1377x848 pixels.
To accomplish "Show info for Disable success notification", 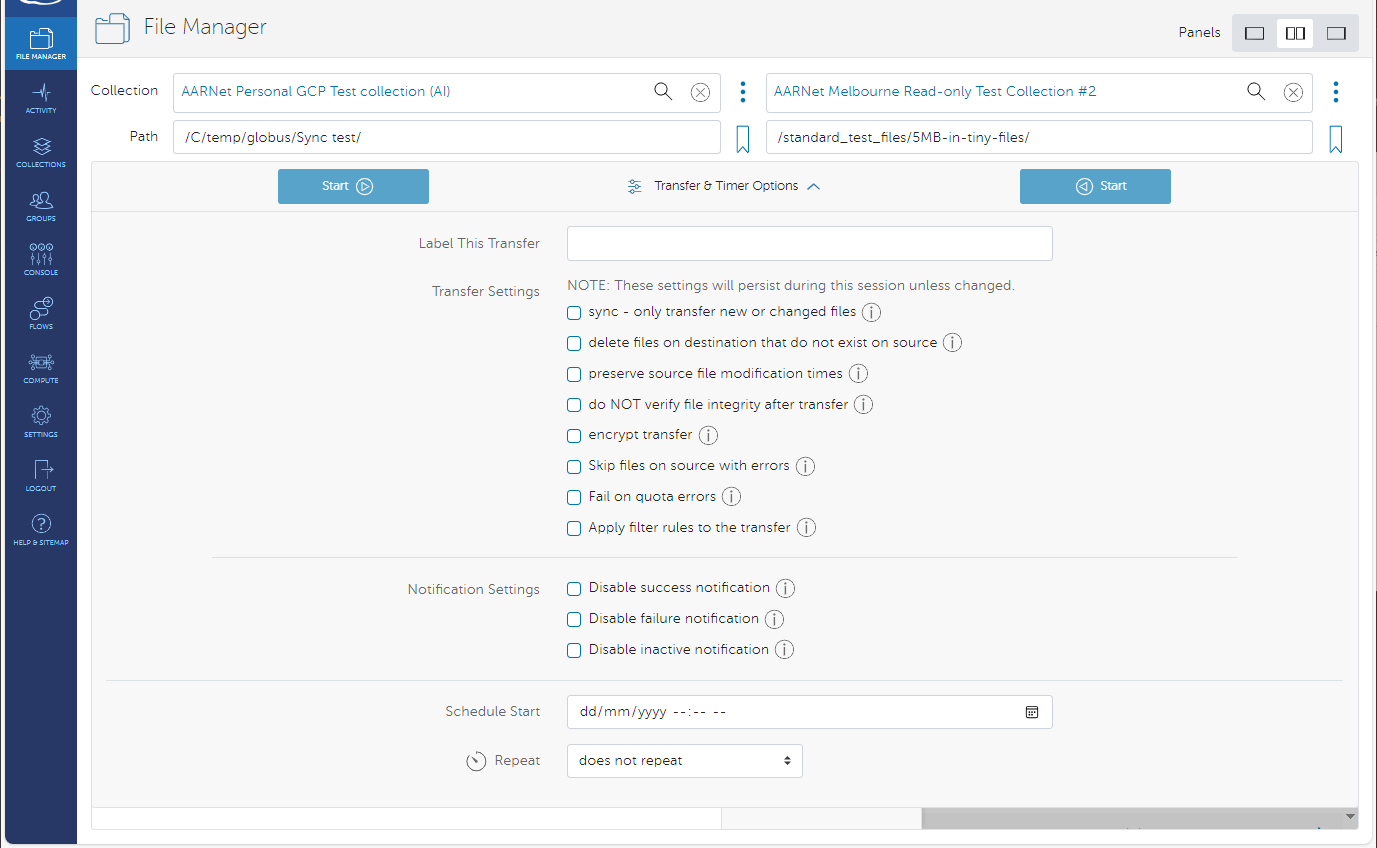I will click(785, 588).
